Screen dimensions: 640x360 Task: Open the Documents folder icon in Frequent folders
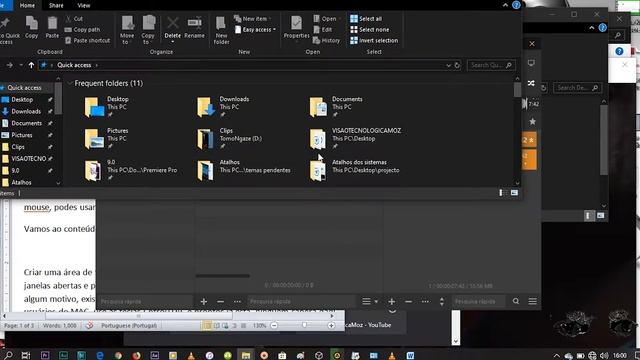318,107
